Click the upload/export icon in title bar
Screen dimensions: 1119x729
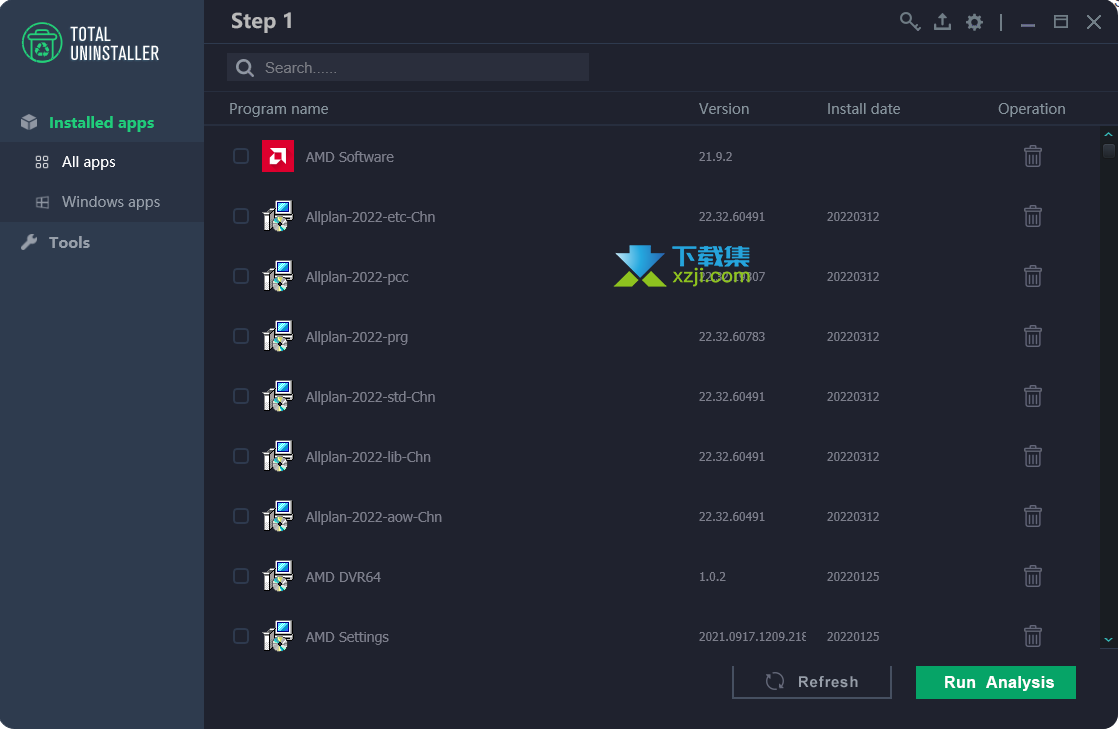(x=942, y=21)
